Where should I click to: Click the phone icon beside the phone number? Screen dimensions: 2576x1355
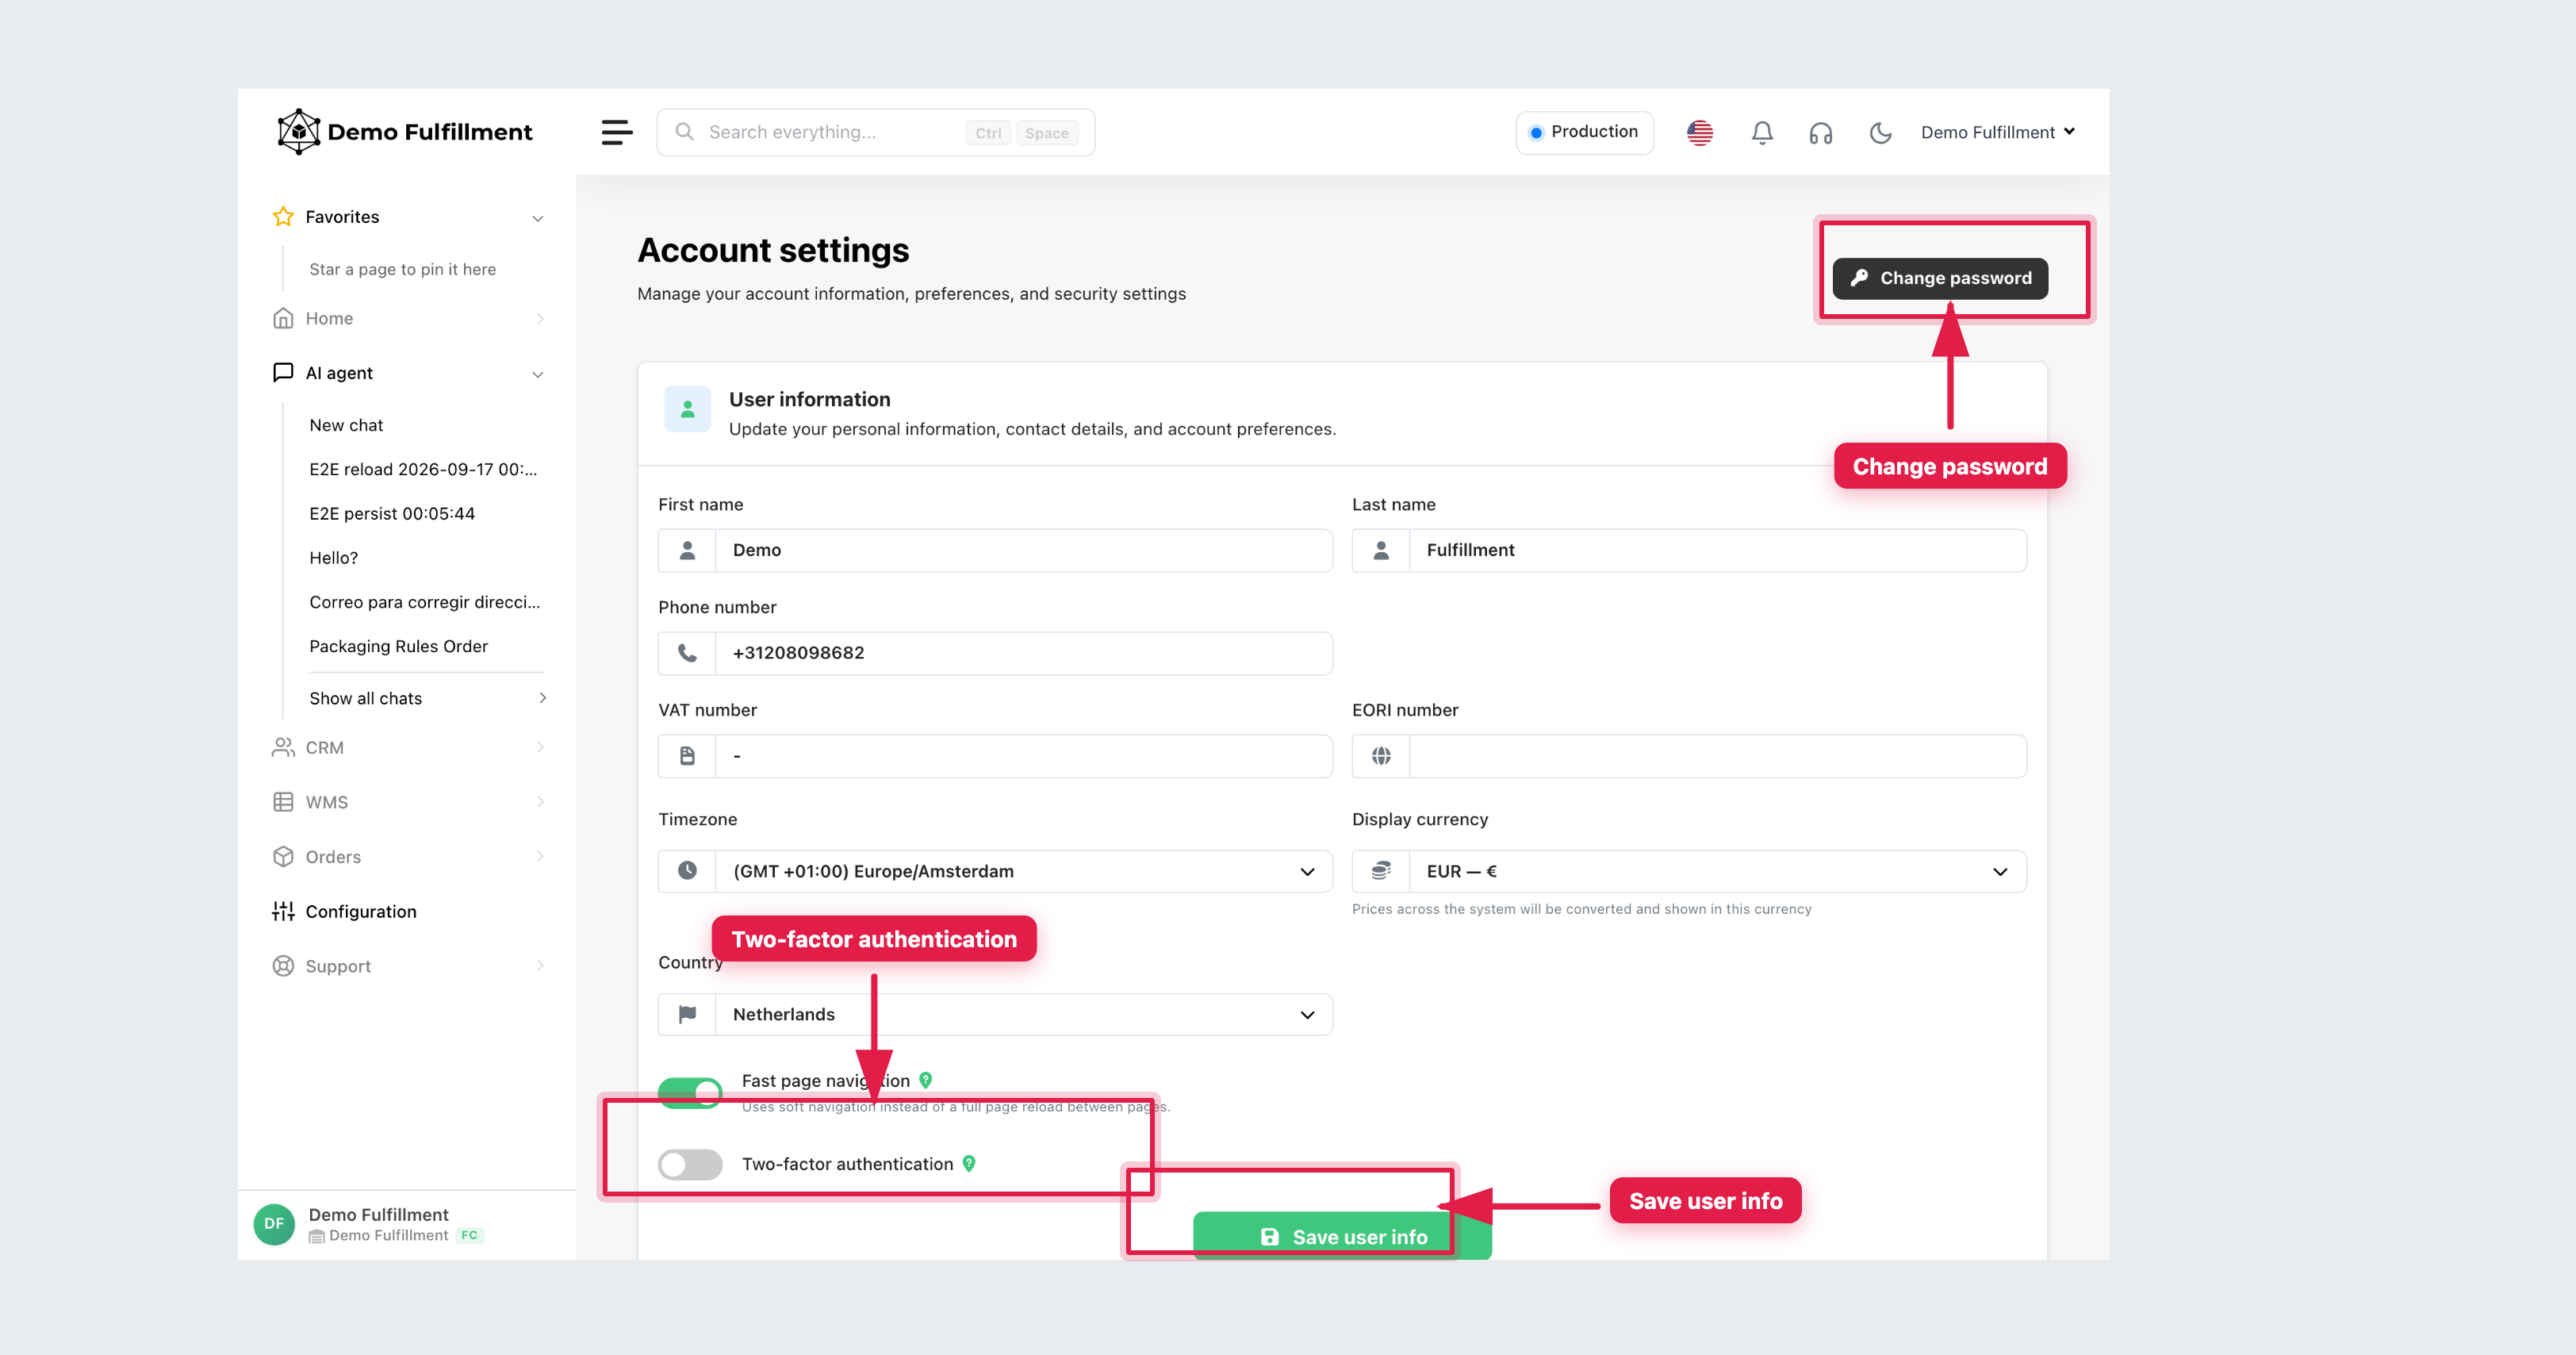(x=687, y=653)
